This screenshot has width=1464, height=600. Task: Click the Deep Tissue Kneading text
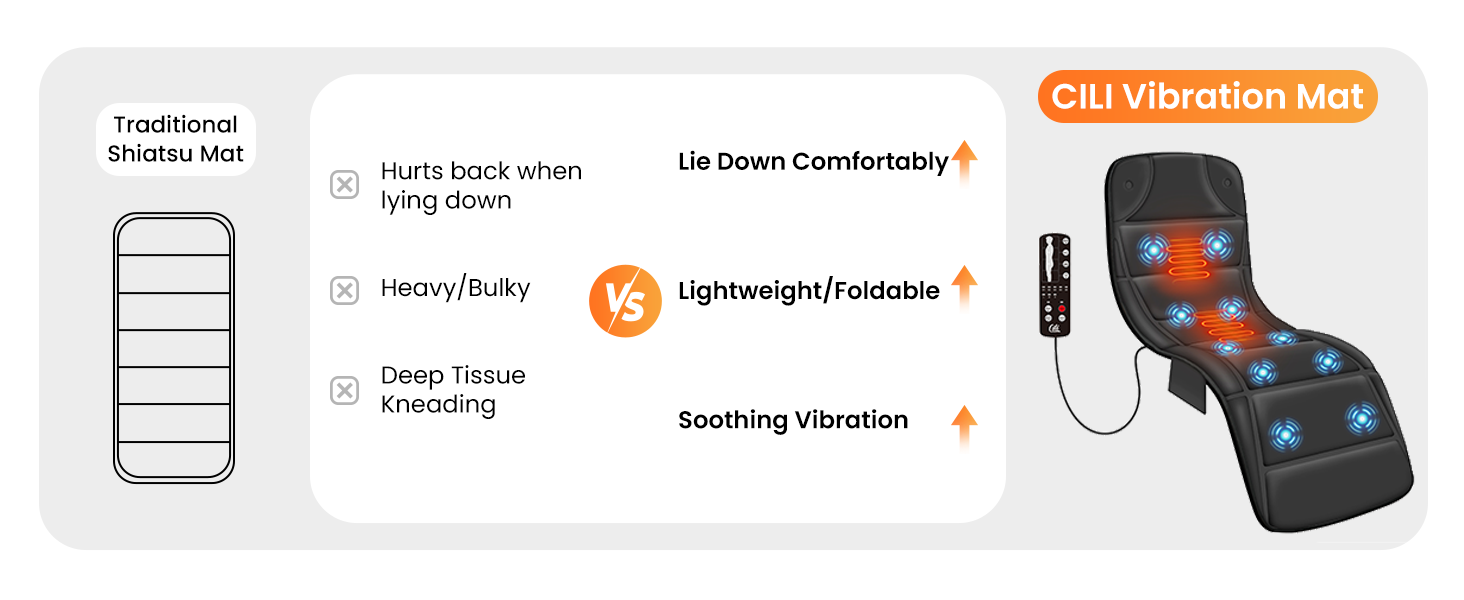453,390
